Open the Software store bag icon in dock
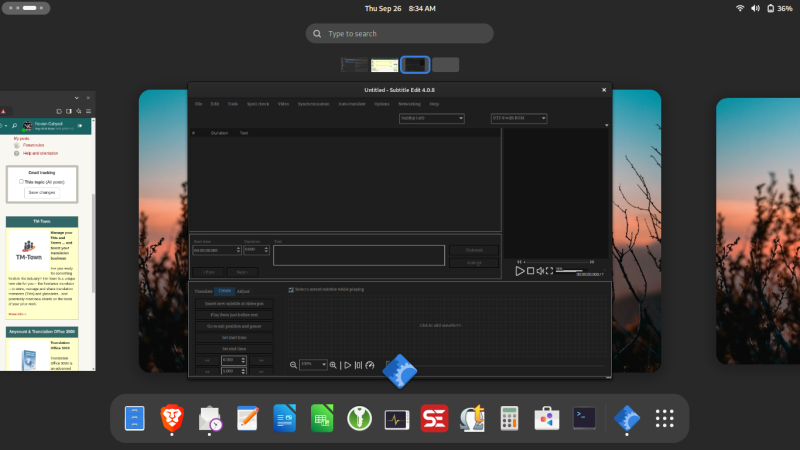This screenshot has width=800, height=450. (547, 418)
